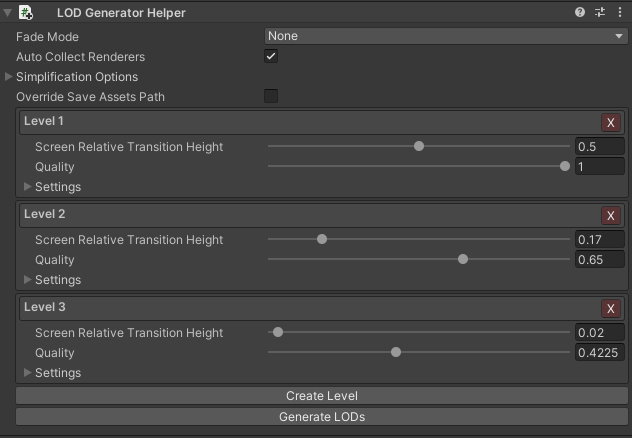632x438 pixels.
Task: Remove Level 2 with its X button
Action: (x=611, y=216)
